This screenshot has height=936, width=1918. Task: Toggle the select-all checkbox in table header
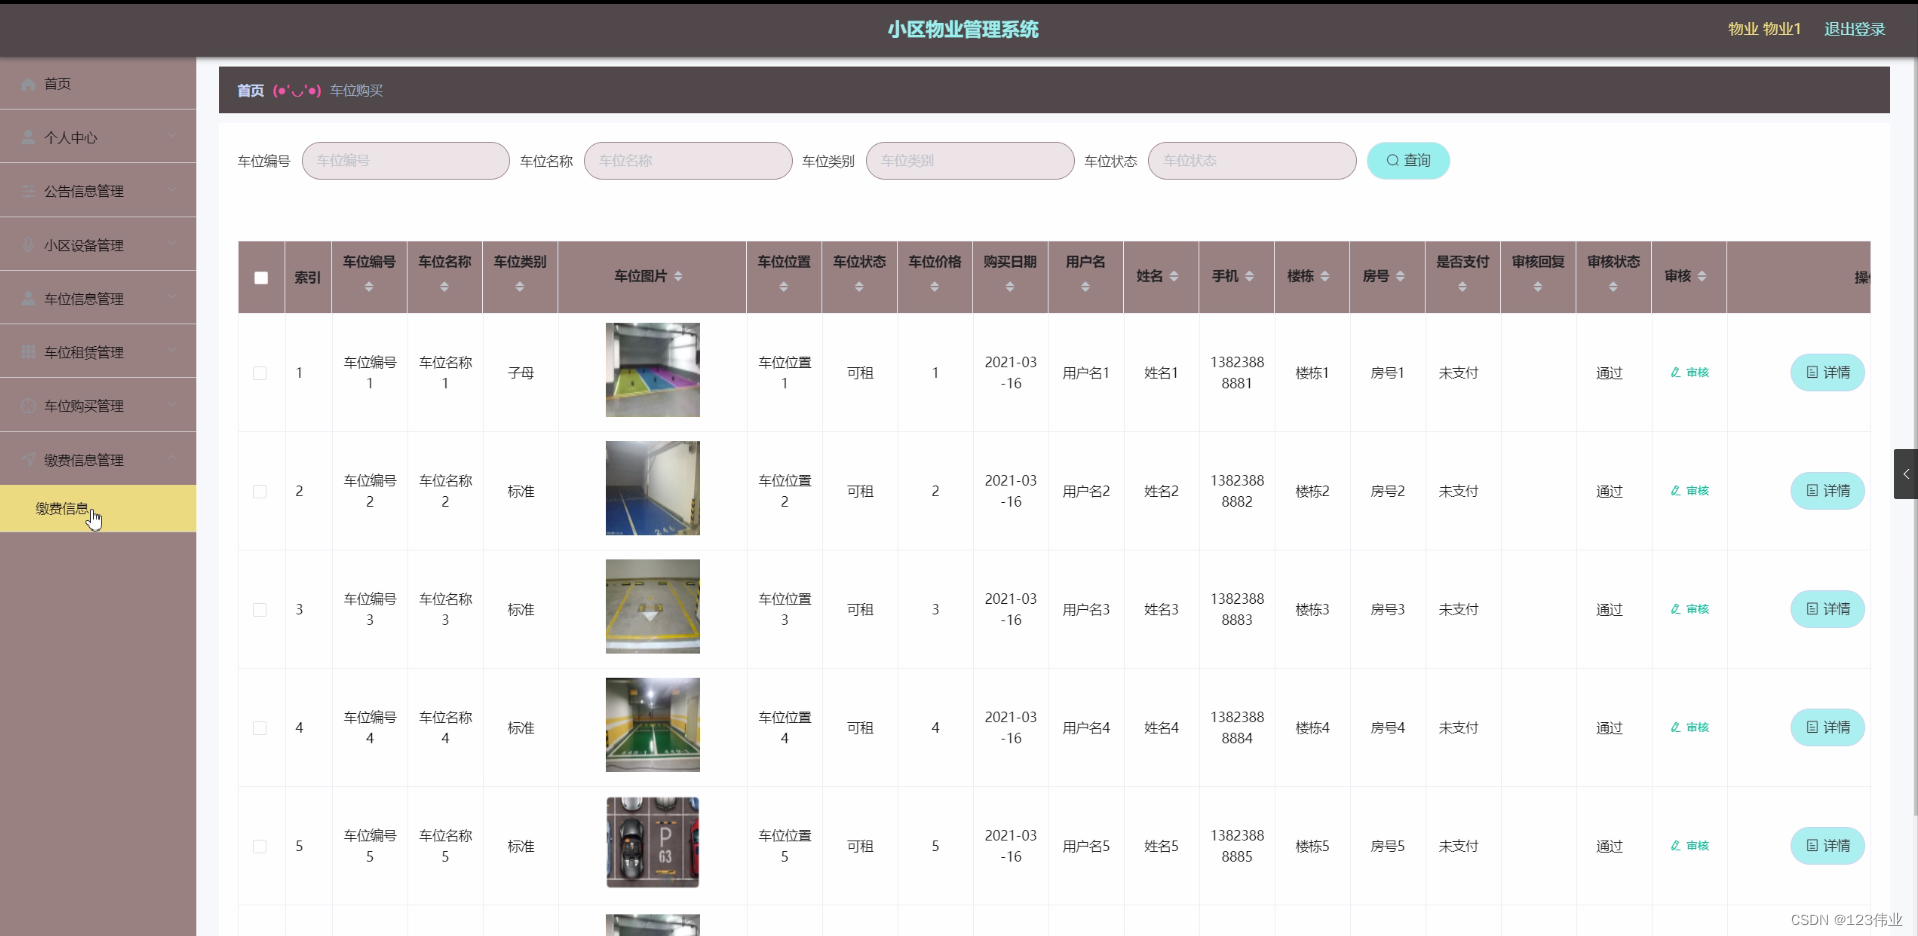click(x=260, y=277)
